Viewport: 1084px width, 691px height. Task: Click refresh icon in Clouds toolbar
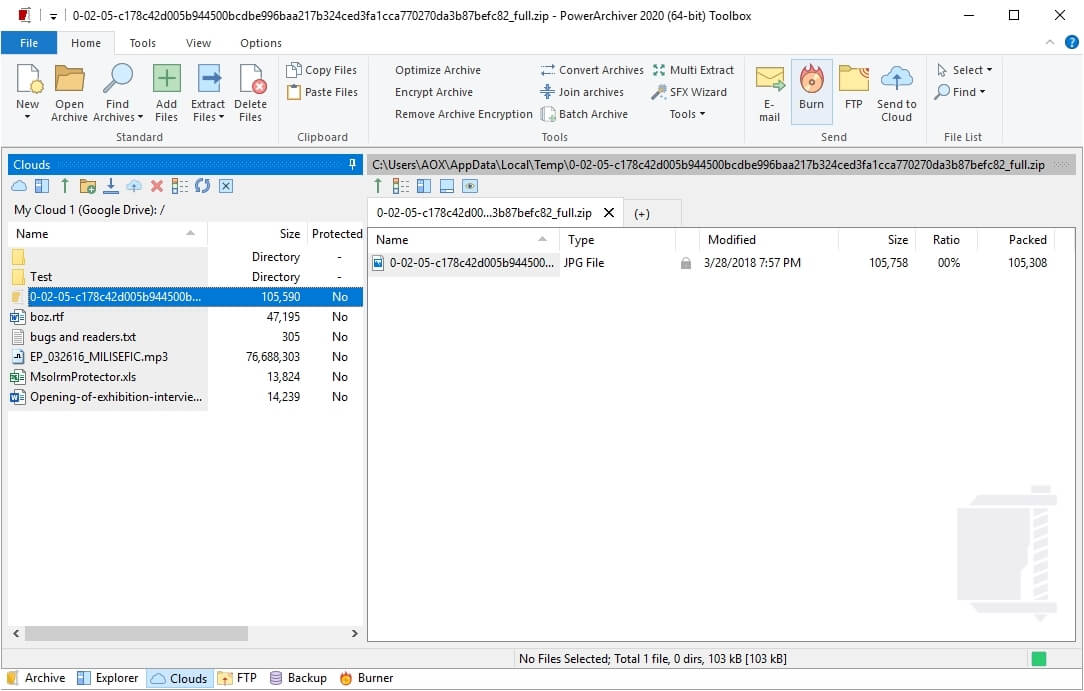[x=203, y=186]
